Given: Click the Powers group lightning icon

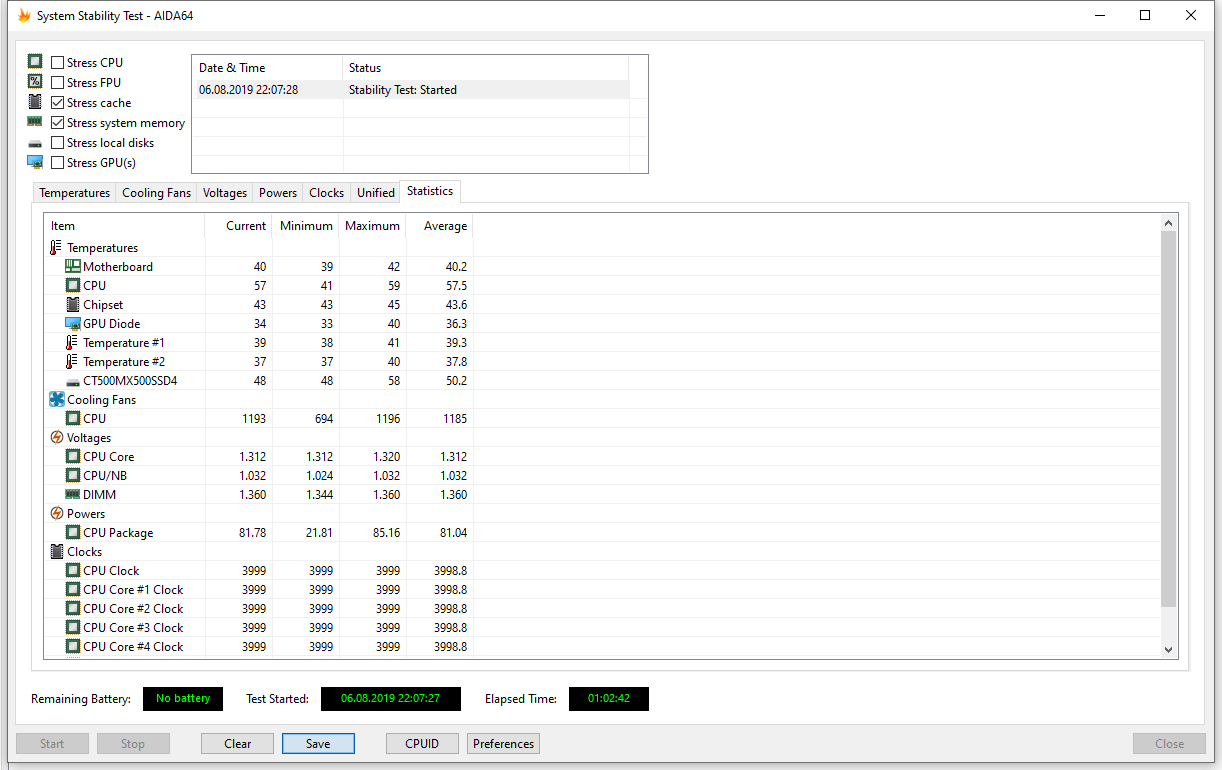Looking at the screenshot, I should 56,513.
